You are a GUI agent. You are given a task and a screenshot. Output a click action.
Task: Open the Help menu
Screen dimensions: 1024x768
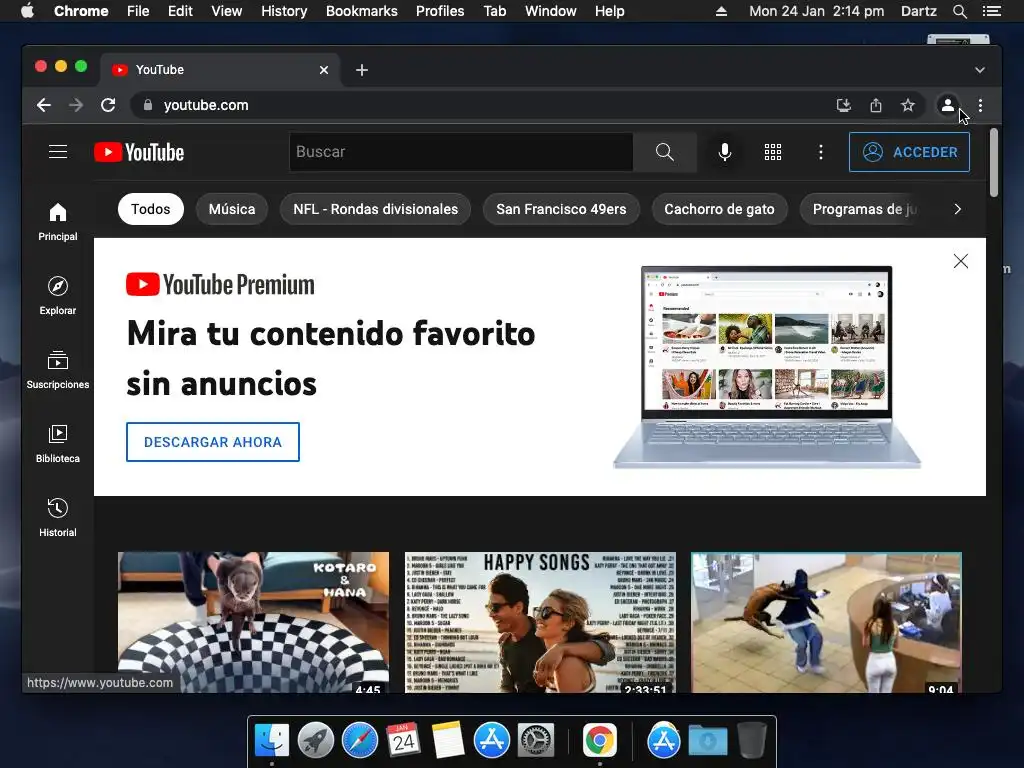pyautogui.click(x=609, y=11)
